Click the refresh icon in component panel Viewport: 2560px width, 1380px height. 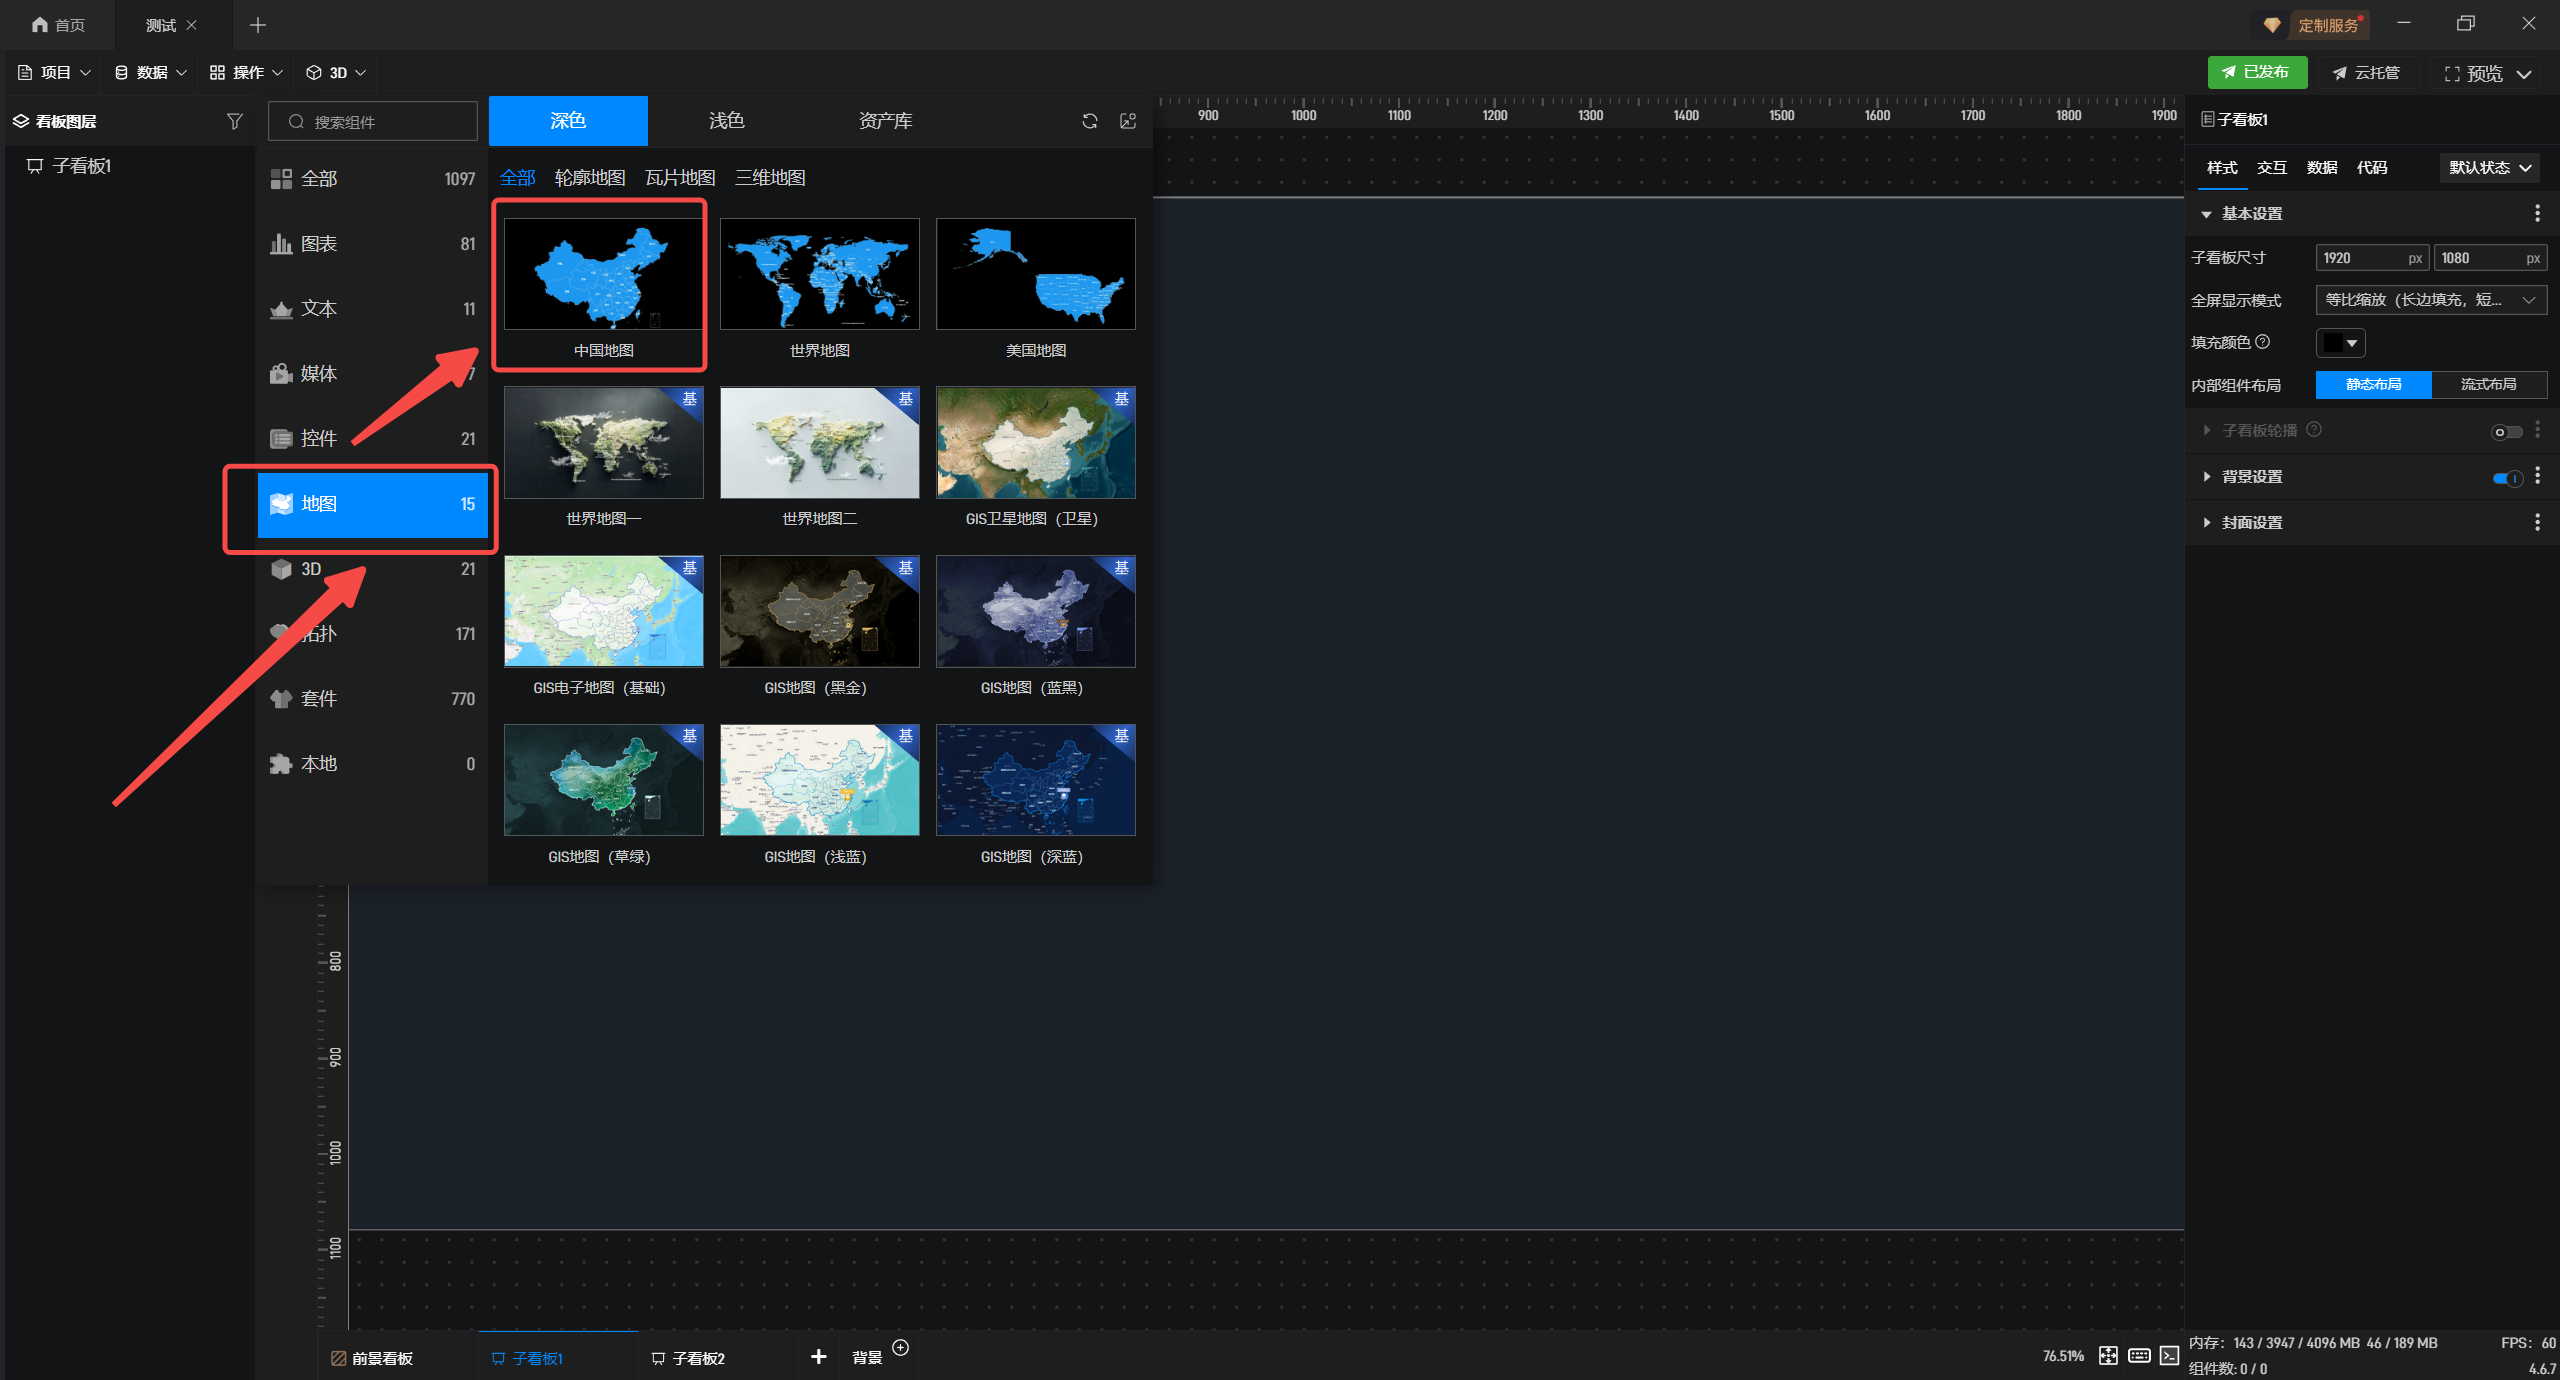tap(1090, 121)
